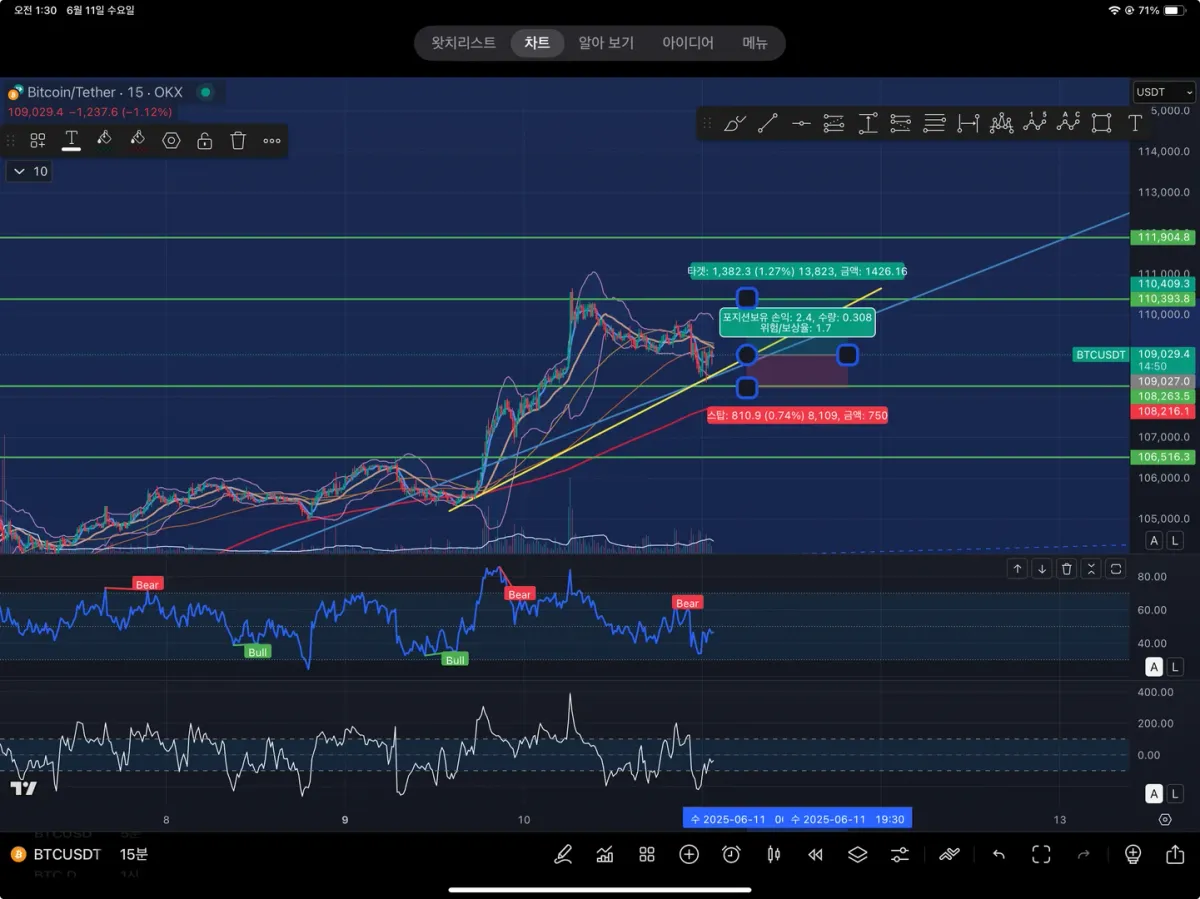Select the brush drawing tool
Image resolution: width=1200 pixels, height=899 pixels.
point(734,124)
